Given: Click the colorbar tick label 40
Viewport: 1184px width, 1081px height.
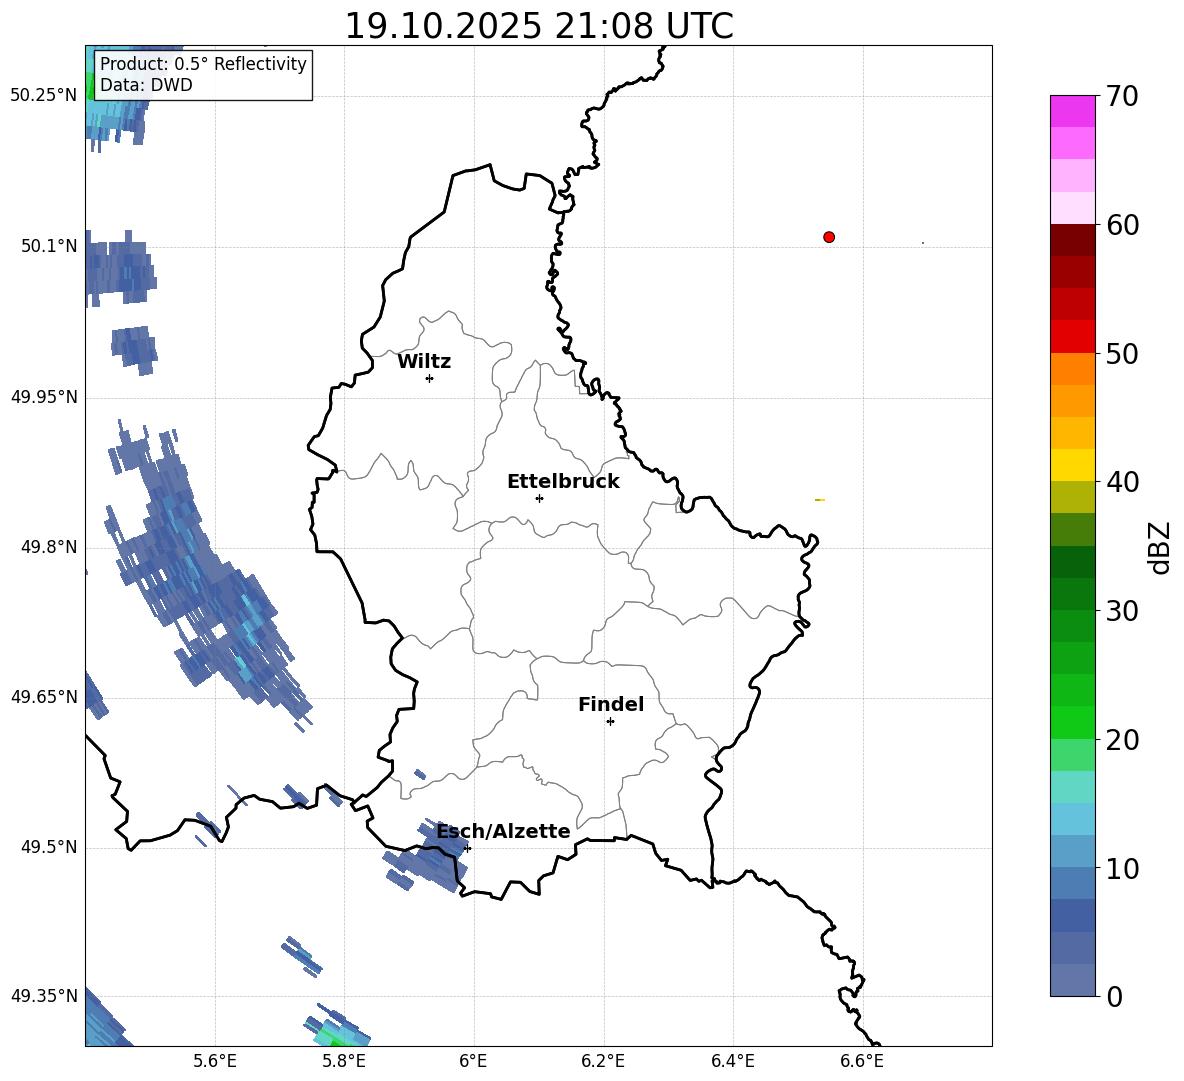Looking at the screenshot, I should 1122,482.
